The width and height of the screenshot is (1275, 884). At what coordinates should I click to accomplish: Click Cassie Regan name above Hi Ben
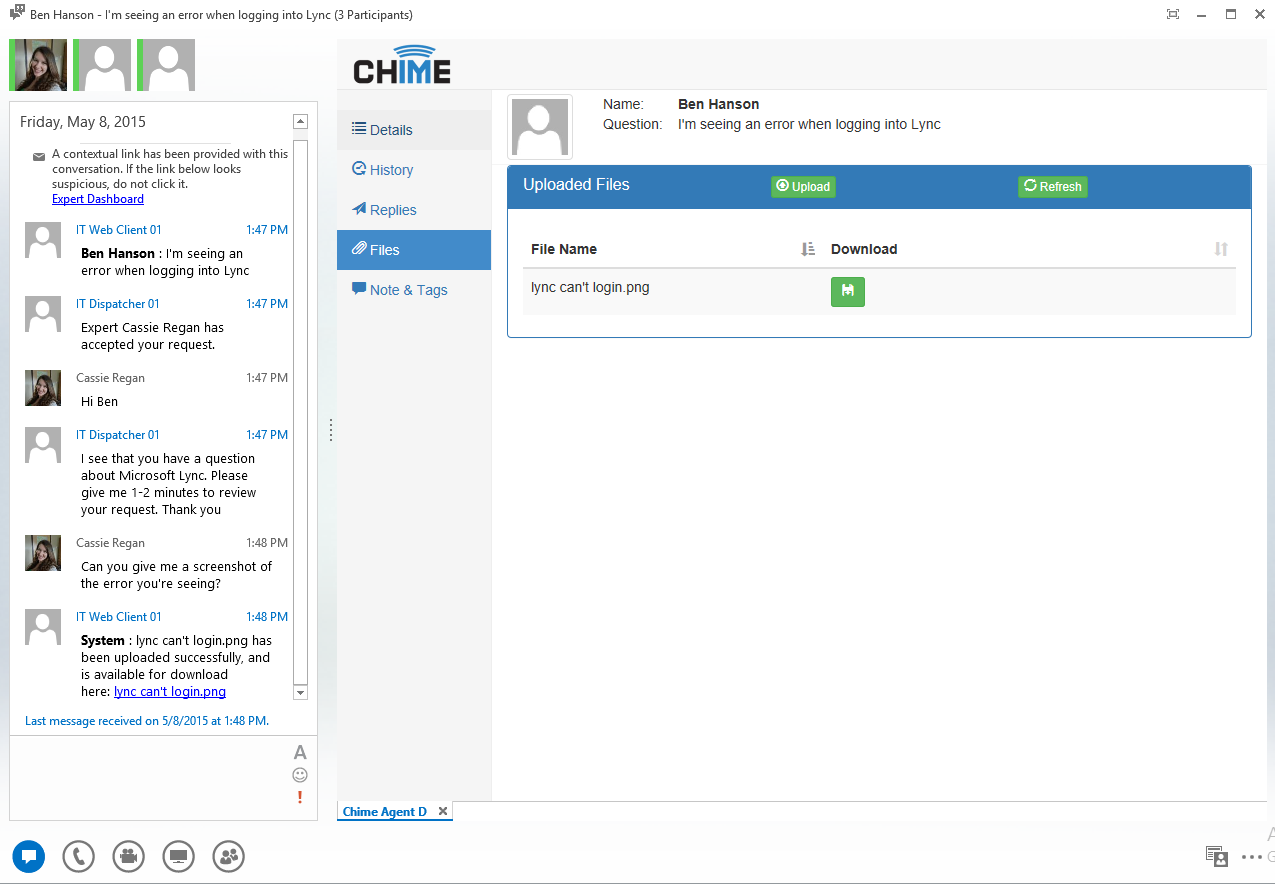[110, 378]
